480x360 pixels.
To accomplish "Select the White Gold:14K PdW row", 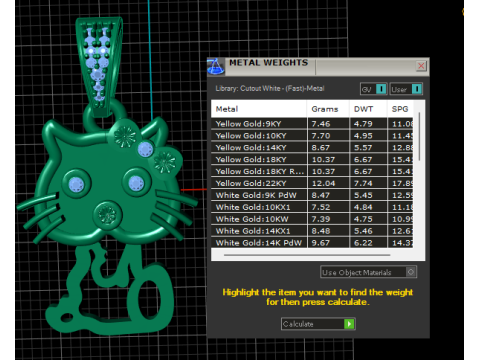I will [x=312, y=243].
